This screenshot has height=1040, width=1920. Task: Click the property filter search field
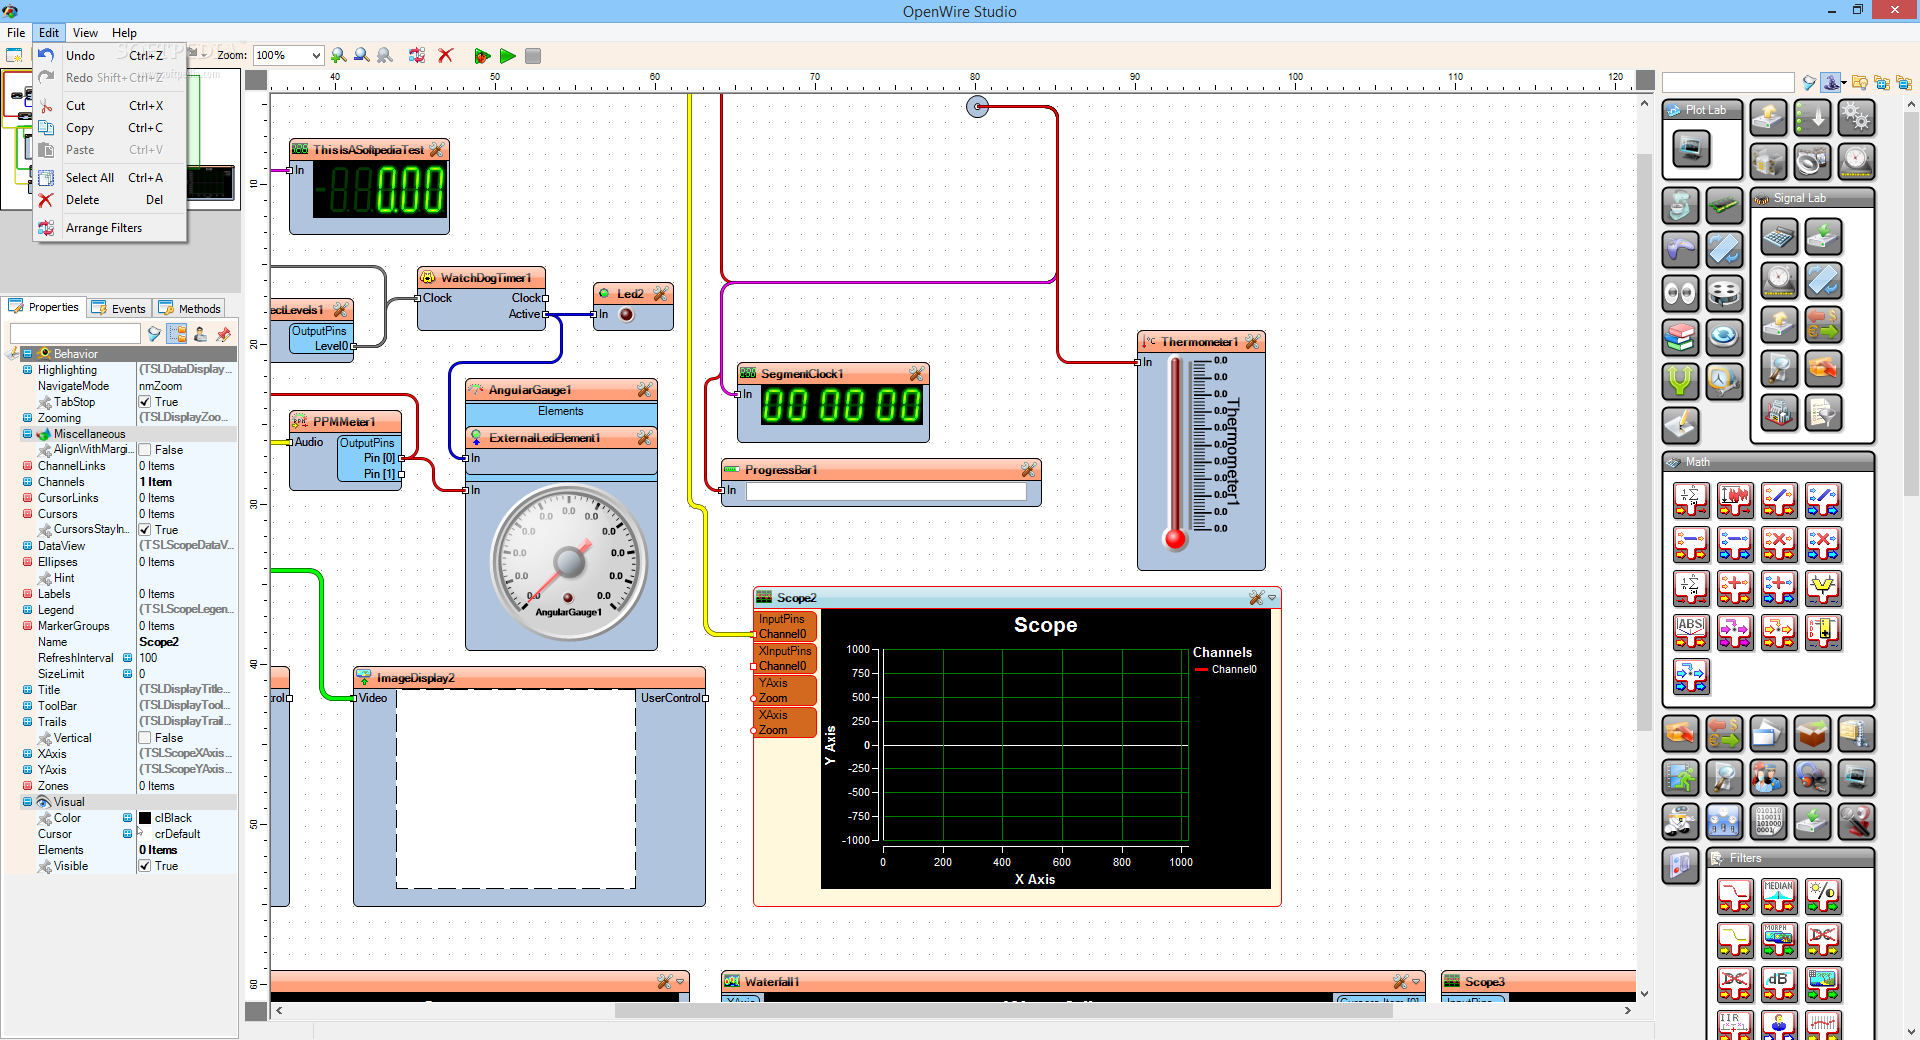coord(75,333)
